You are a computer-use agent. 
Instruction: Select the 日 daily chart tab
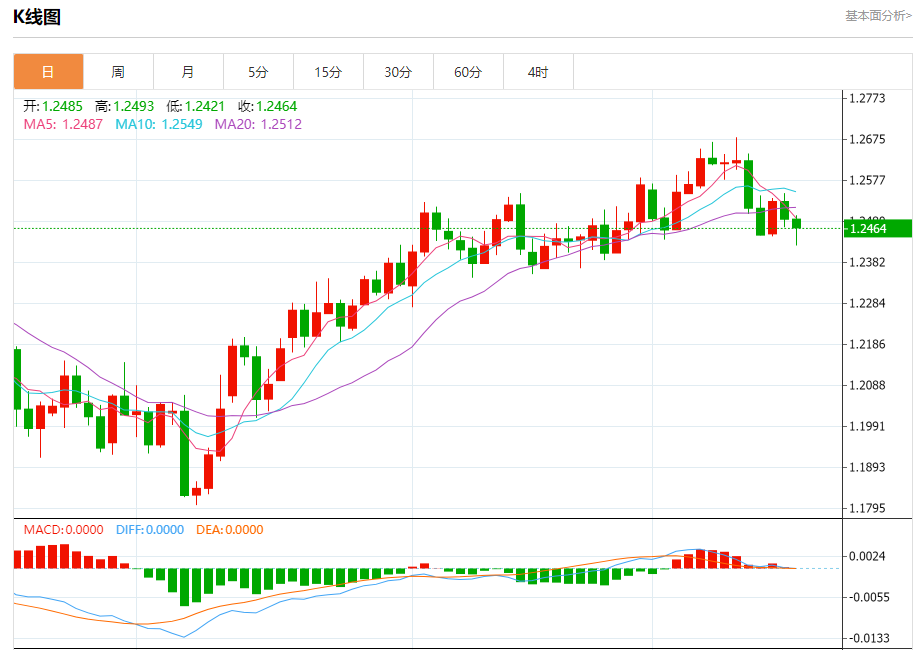tap(49, 72)
